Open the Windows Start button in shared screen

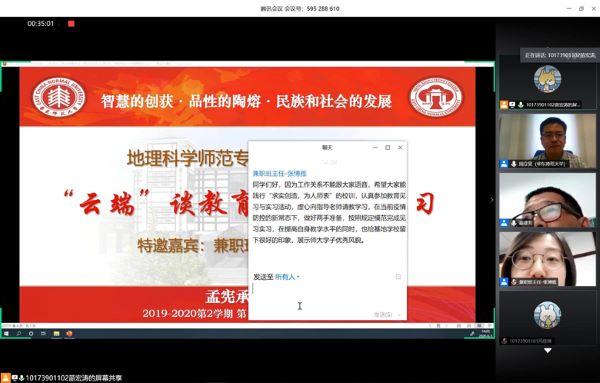[7, 334]
